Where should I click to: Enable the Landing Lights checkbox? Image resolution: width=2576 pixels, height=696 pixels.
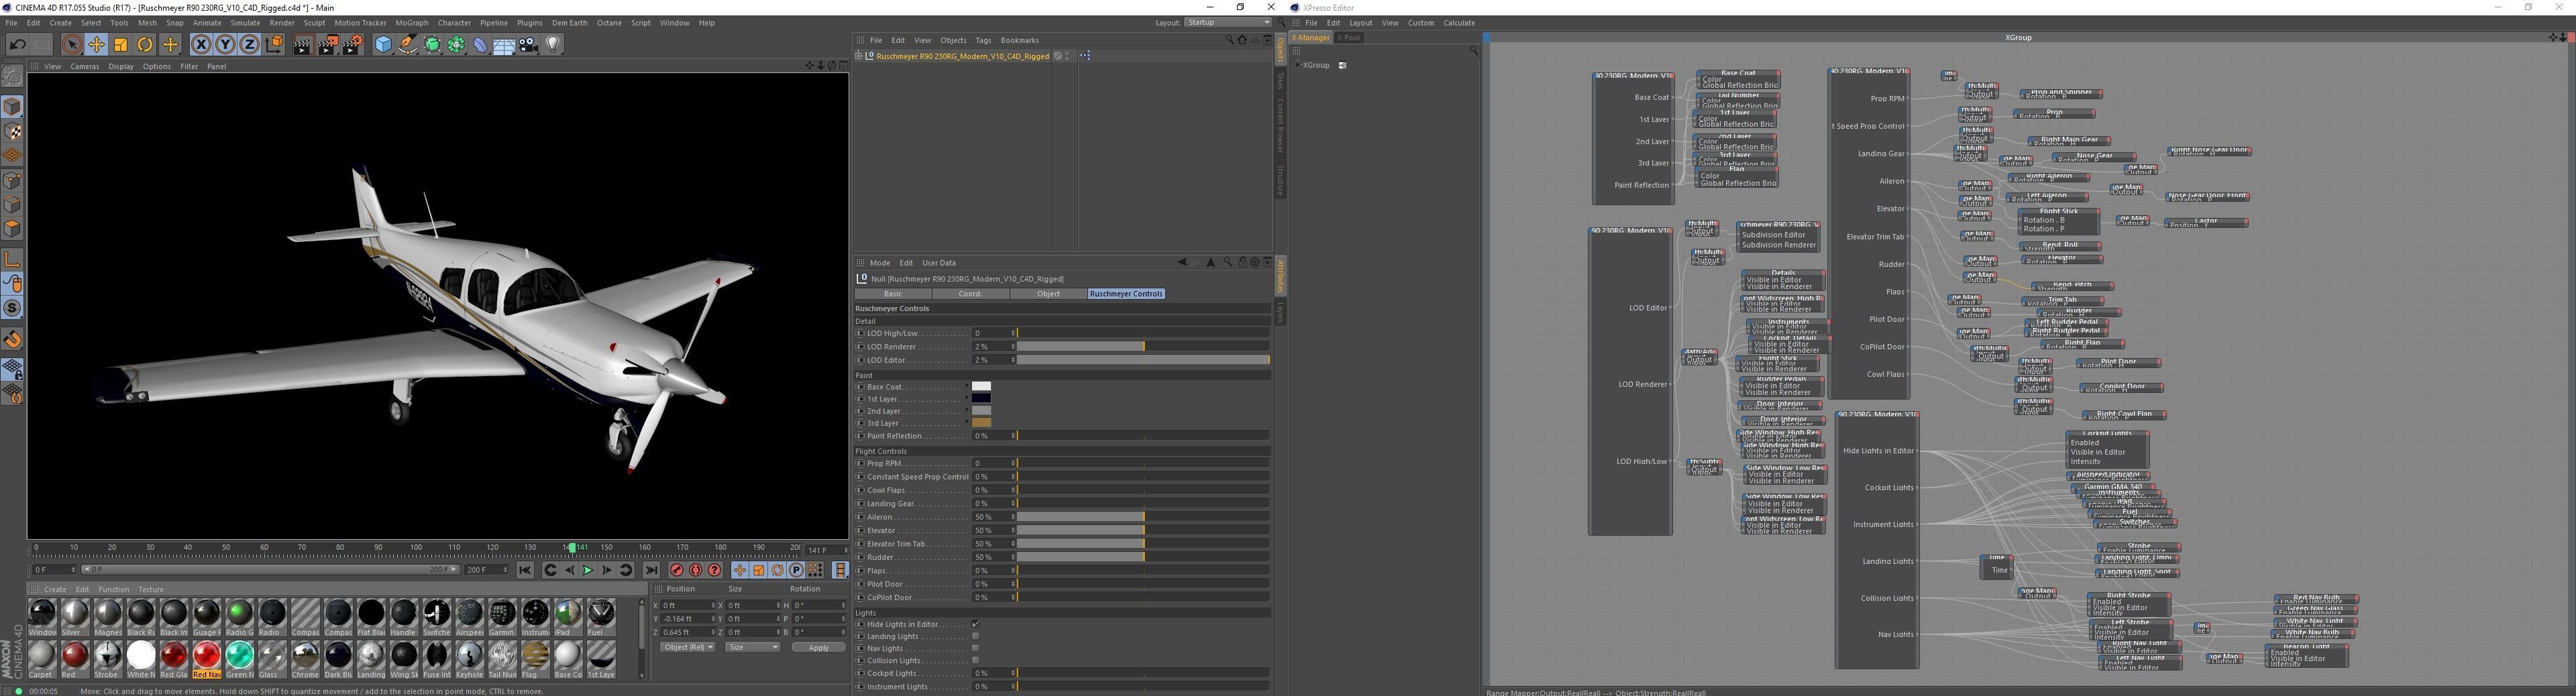pyautogui.click(x=976, y=636)
